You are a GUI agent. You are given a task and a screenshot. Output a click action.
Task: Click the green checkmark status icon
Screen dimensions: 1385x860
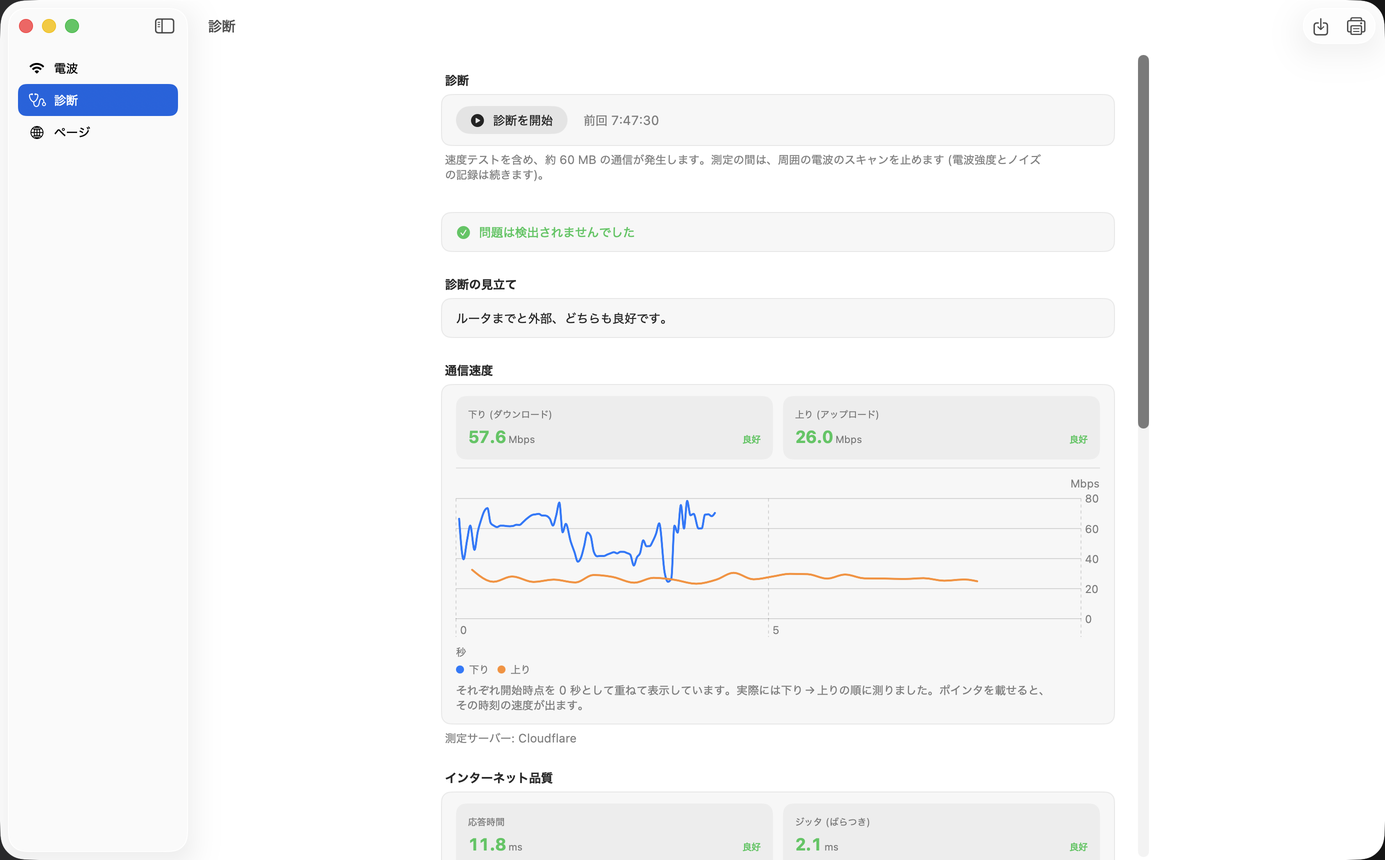tap(463, 232)
